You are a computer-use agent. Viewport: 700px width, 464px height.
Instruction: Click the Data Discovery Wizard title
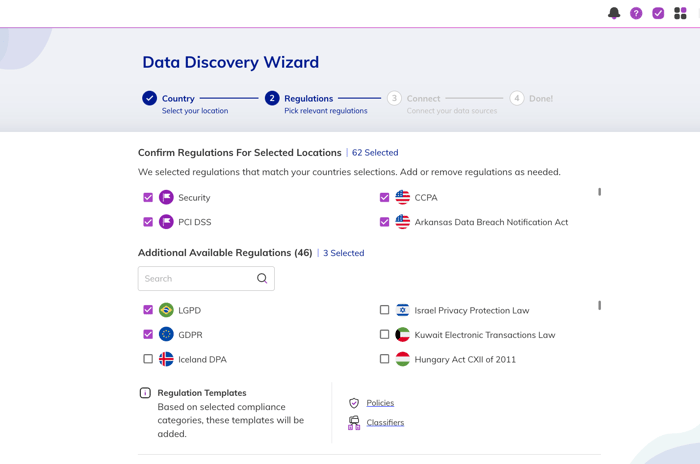tap(230, 62)
